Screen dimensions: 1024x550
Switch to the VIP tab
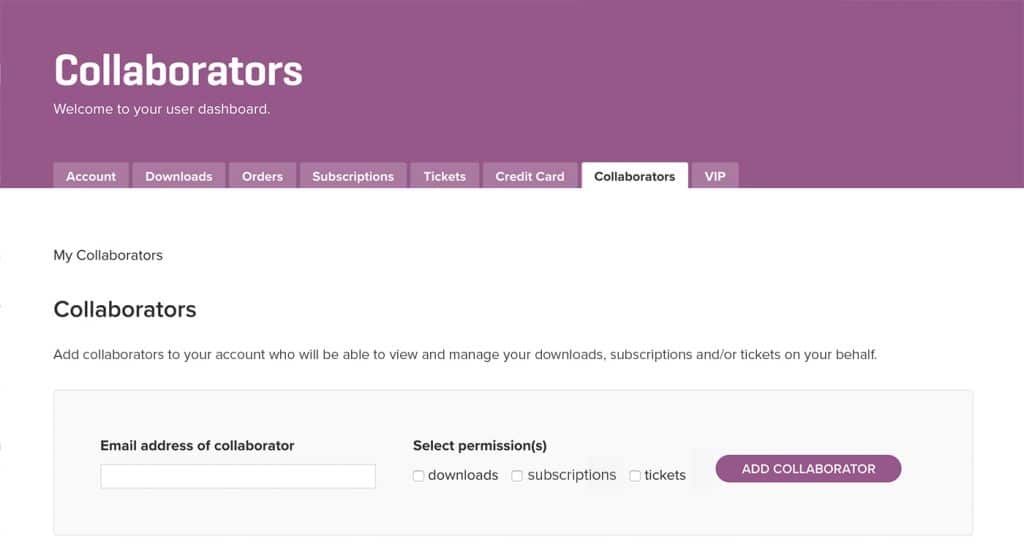click(715, 176)
